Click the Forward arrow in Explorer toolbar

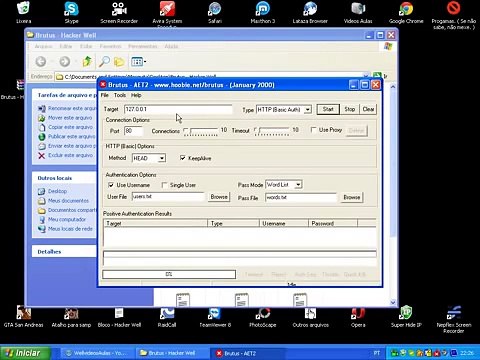tap(65, 61)
